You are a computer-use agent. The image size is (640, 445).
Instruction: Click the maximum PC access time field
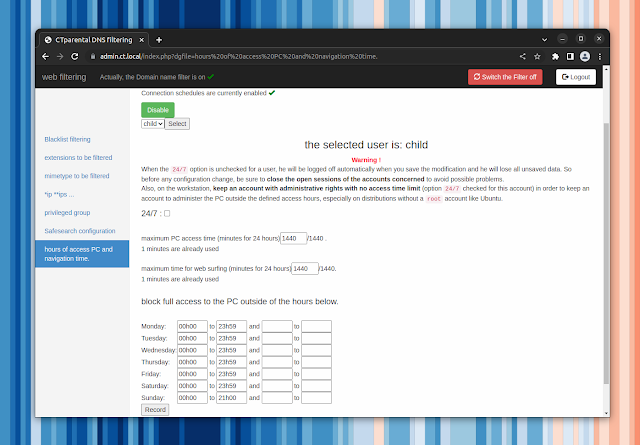(293, 238)
